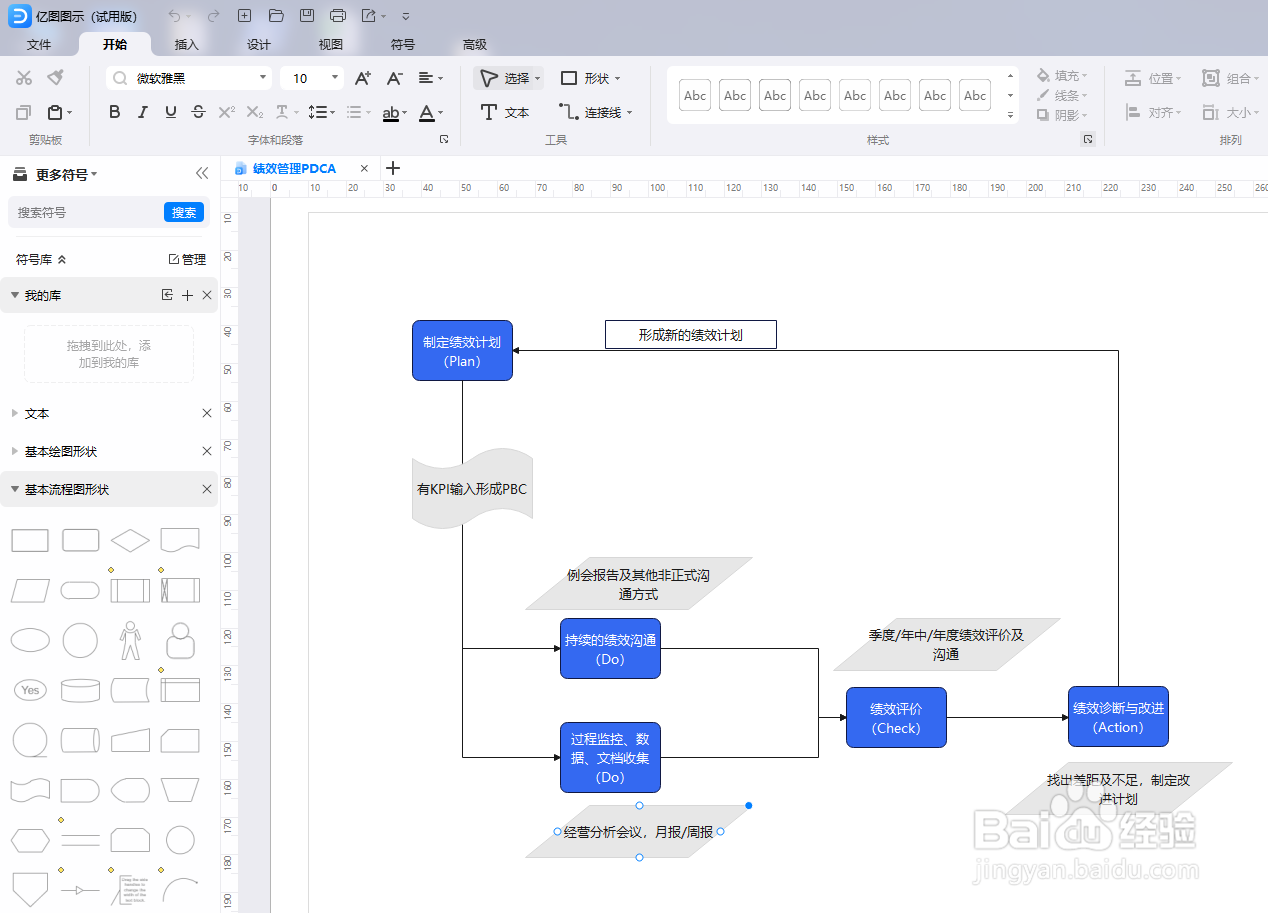This screenshot has width=1268, height=913.
Task: Click the 搜索 symbol search button
Action: coord(183,212)
